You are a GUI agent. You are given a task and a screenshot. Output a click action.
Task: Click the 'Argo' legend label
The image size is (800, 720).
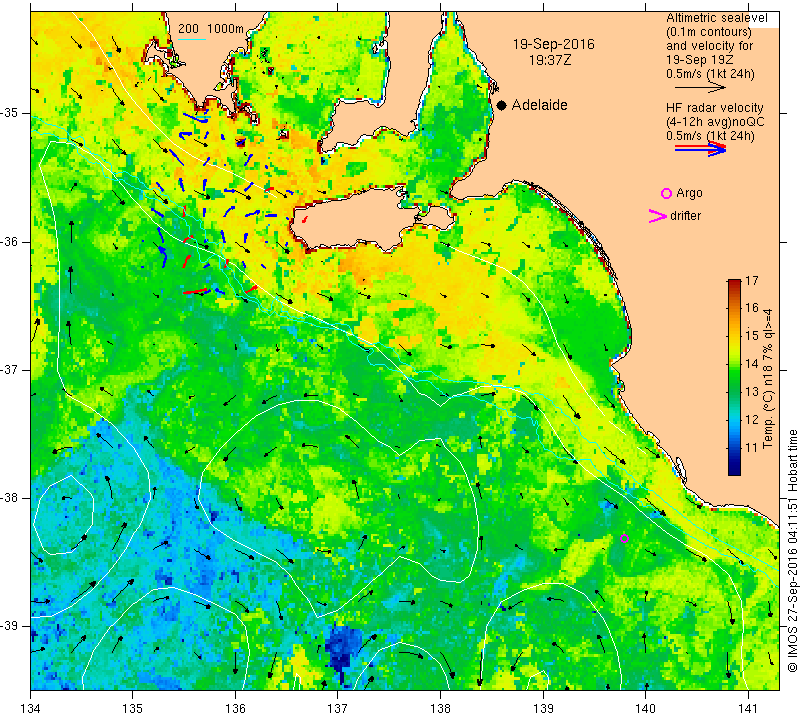(689, 193)
